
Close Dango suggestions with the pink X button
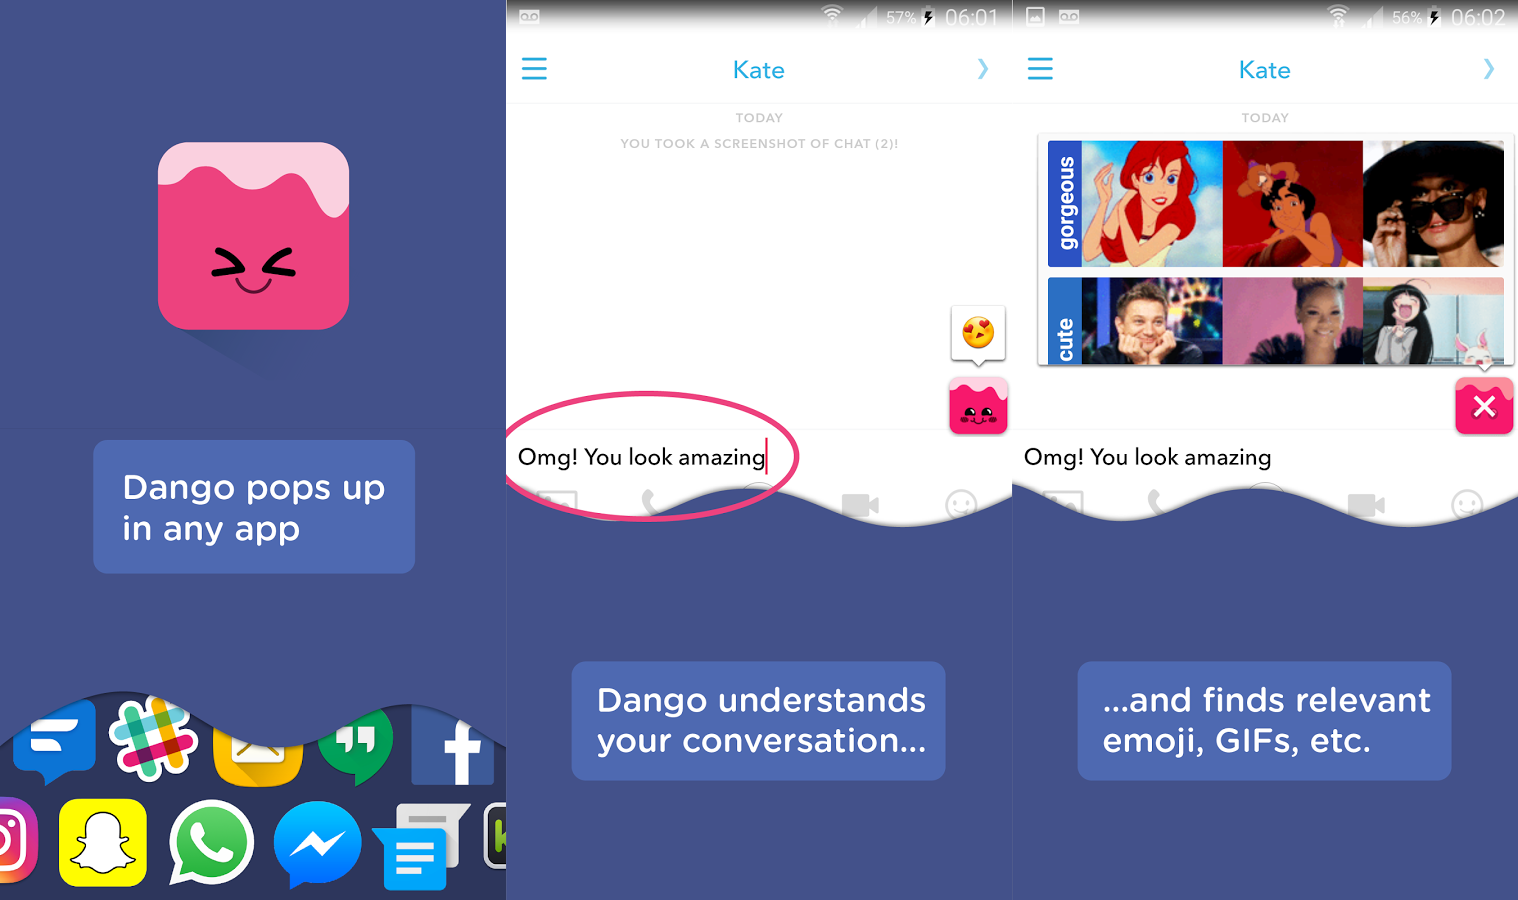pos(1484,406)
